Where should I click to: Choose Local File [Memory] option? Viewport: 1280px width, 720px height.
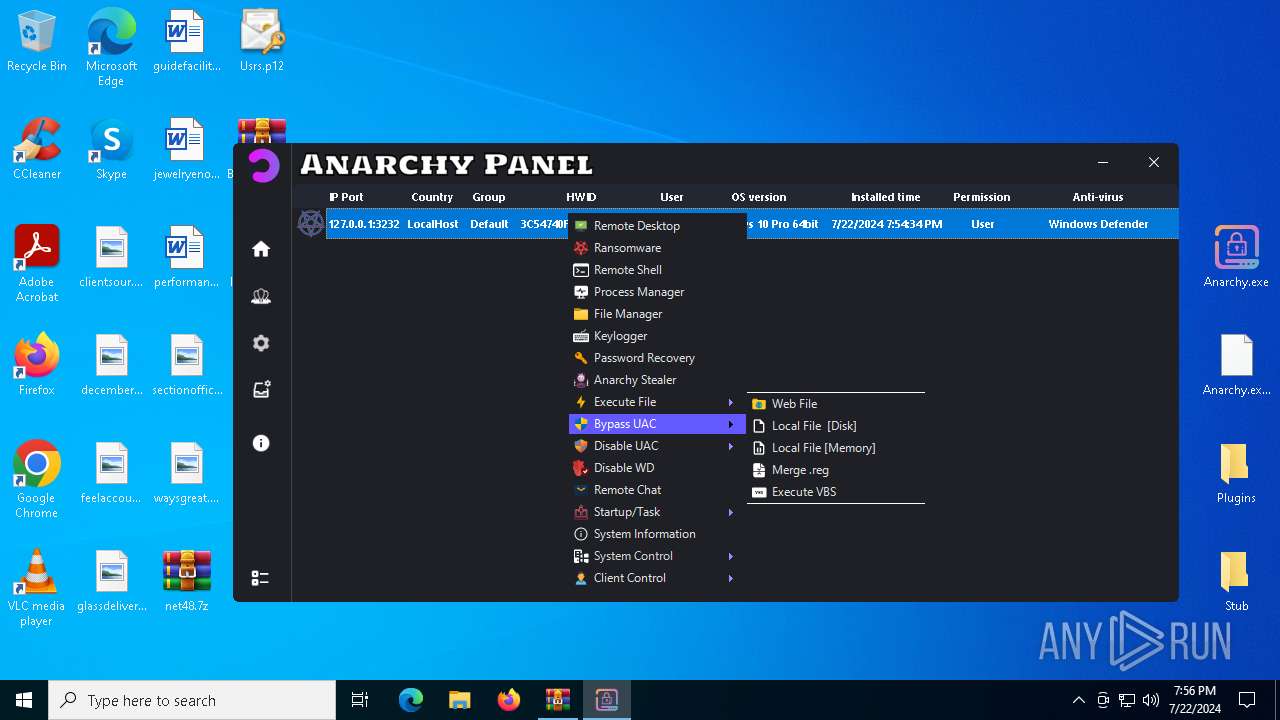pos(836,448)
